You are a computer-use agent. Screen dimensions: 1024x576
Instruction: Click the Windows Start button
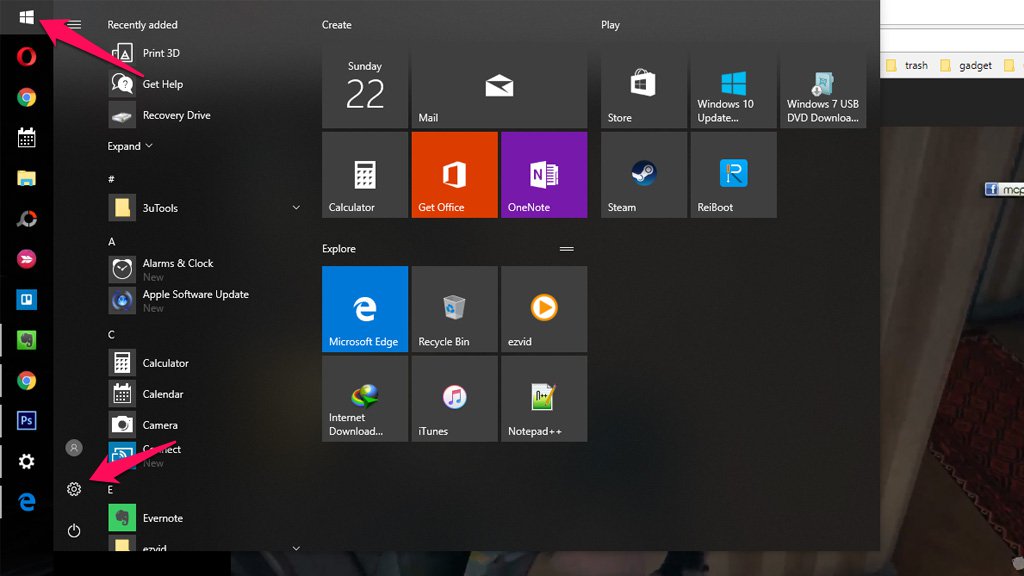(26, 17)
